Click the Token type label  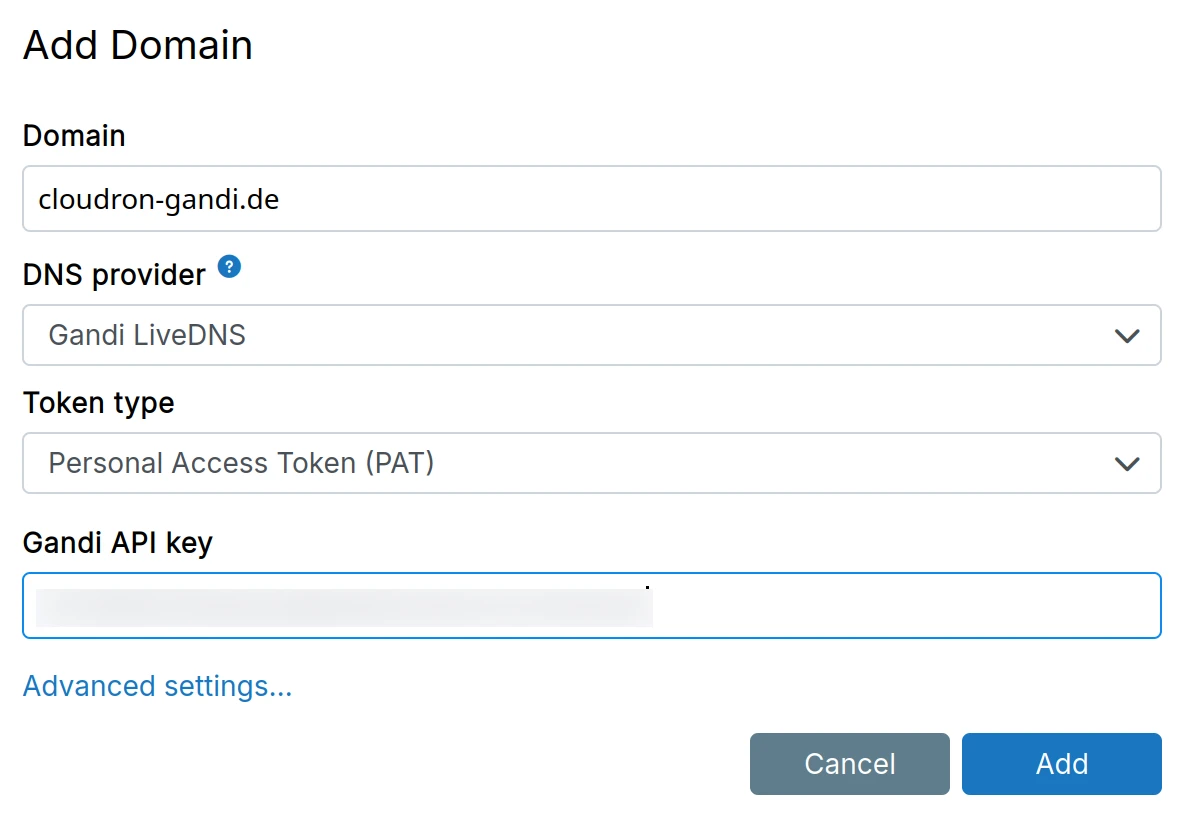[98, 403]
